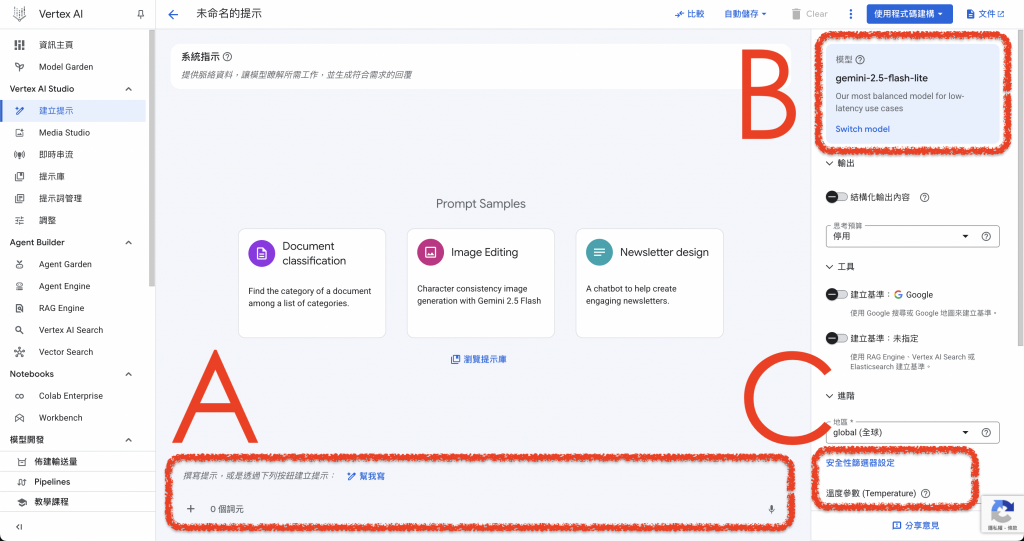1024x541 pixels.
Task: Click the plus icon to add content
Action: pos(191,508)
